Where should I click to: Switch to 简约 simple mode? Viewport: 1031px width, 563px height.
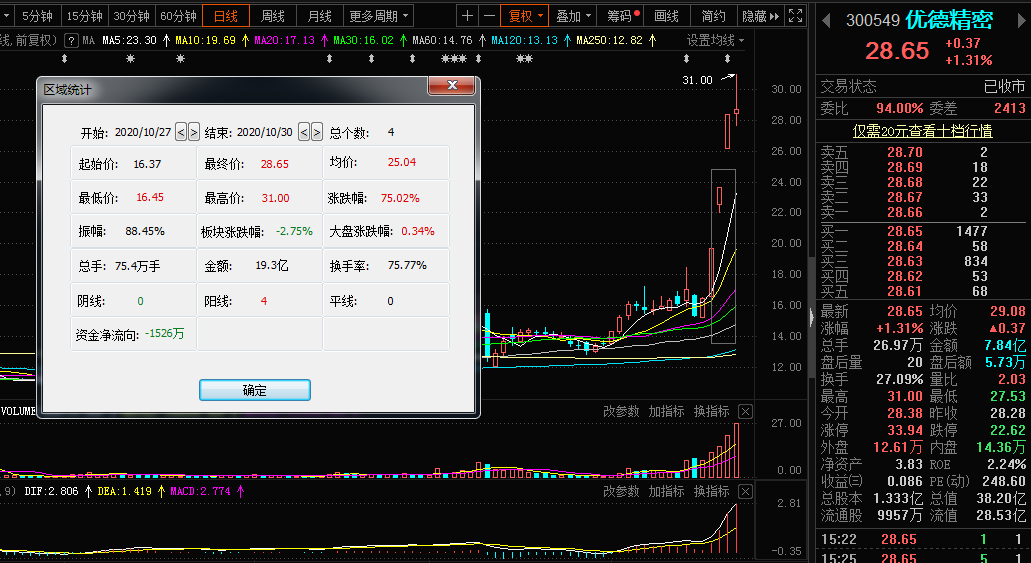coord(713,16)
